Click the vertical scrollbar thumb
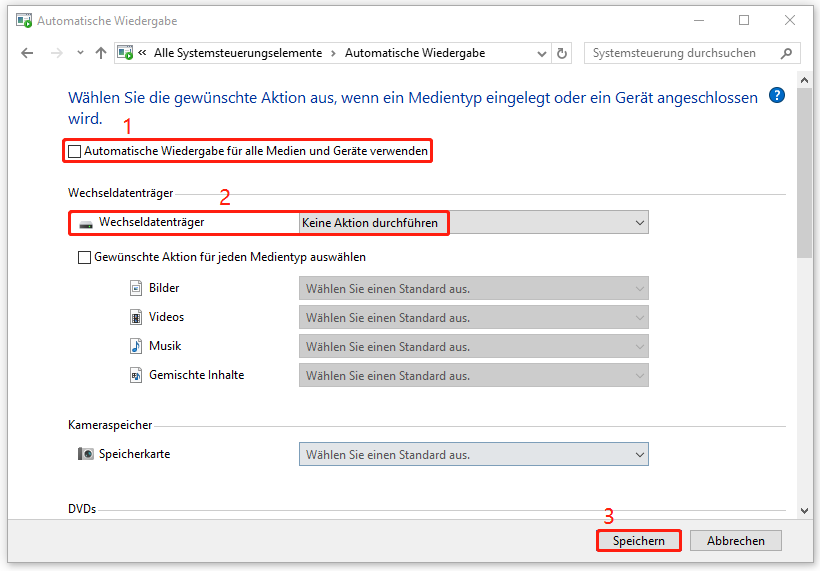Screen dimensions: 820x571 point(804,173)
